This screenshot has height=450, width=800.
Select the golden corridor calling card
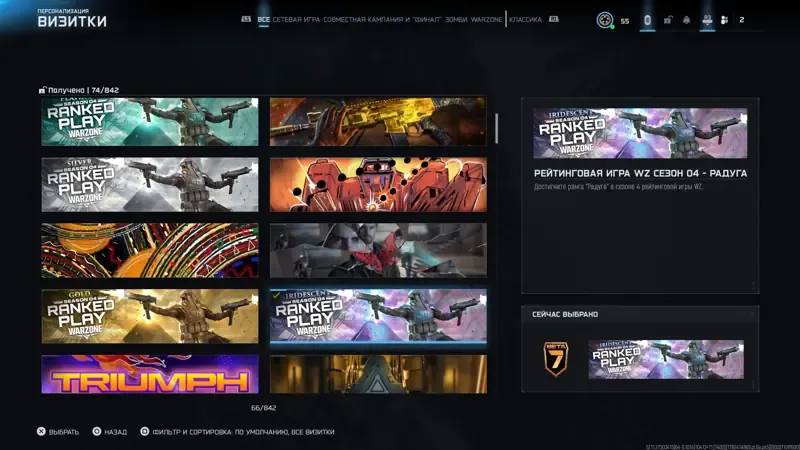(x=378, y=374)
